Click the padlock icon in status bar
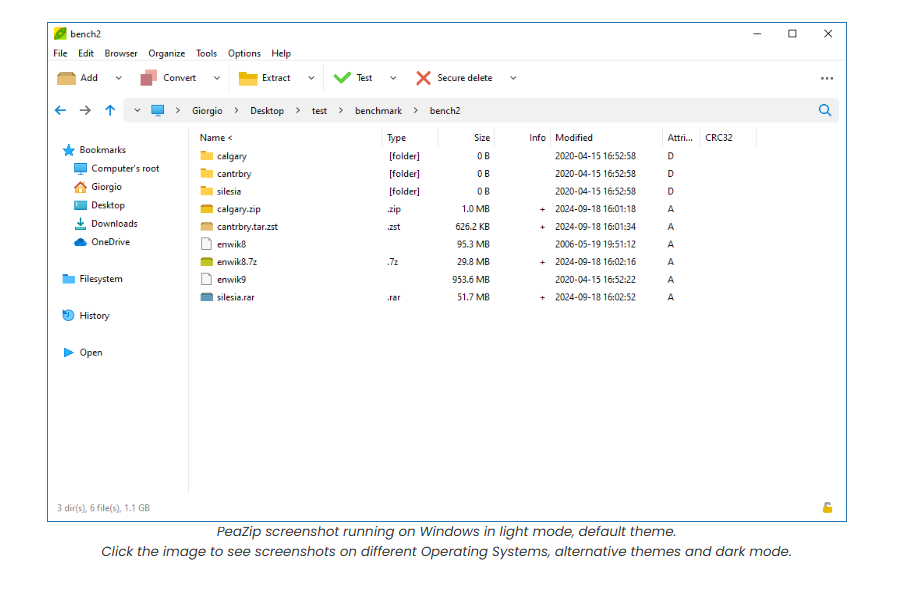 point(828,508)
